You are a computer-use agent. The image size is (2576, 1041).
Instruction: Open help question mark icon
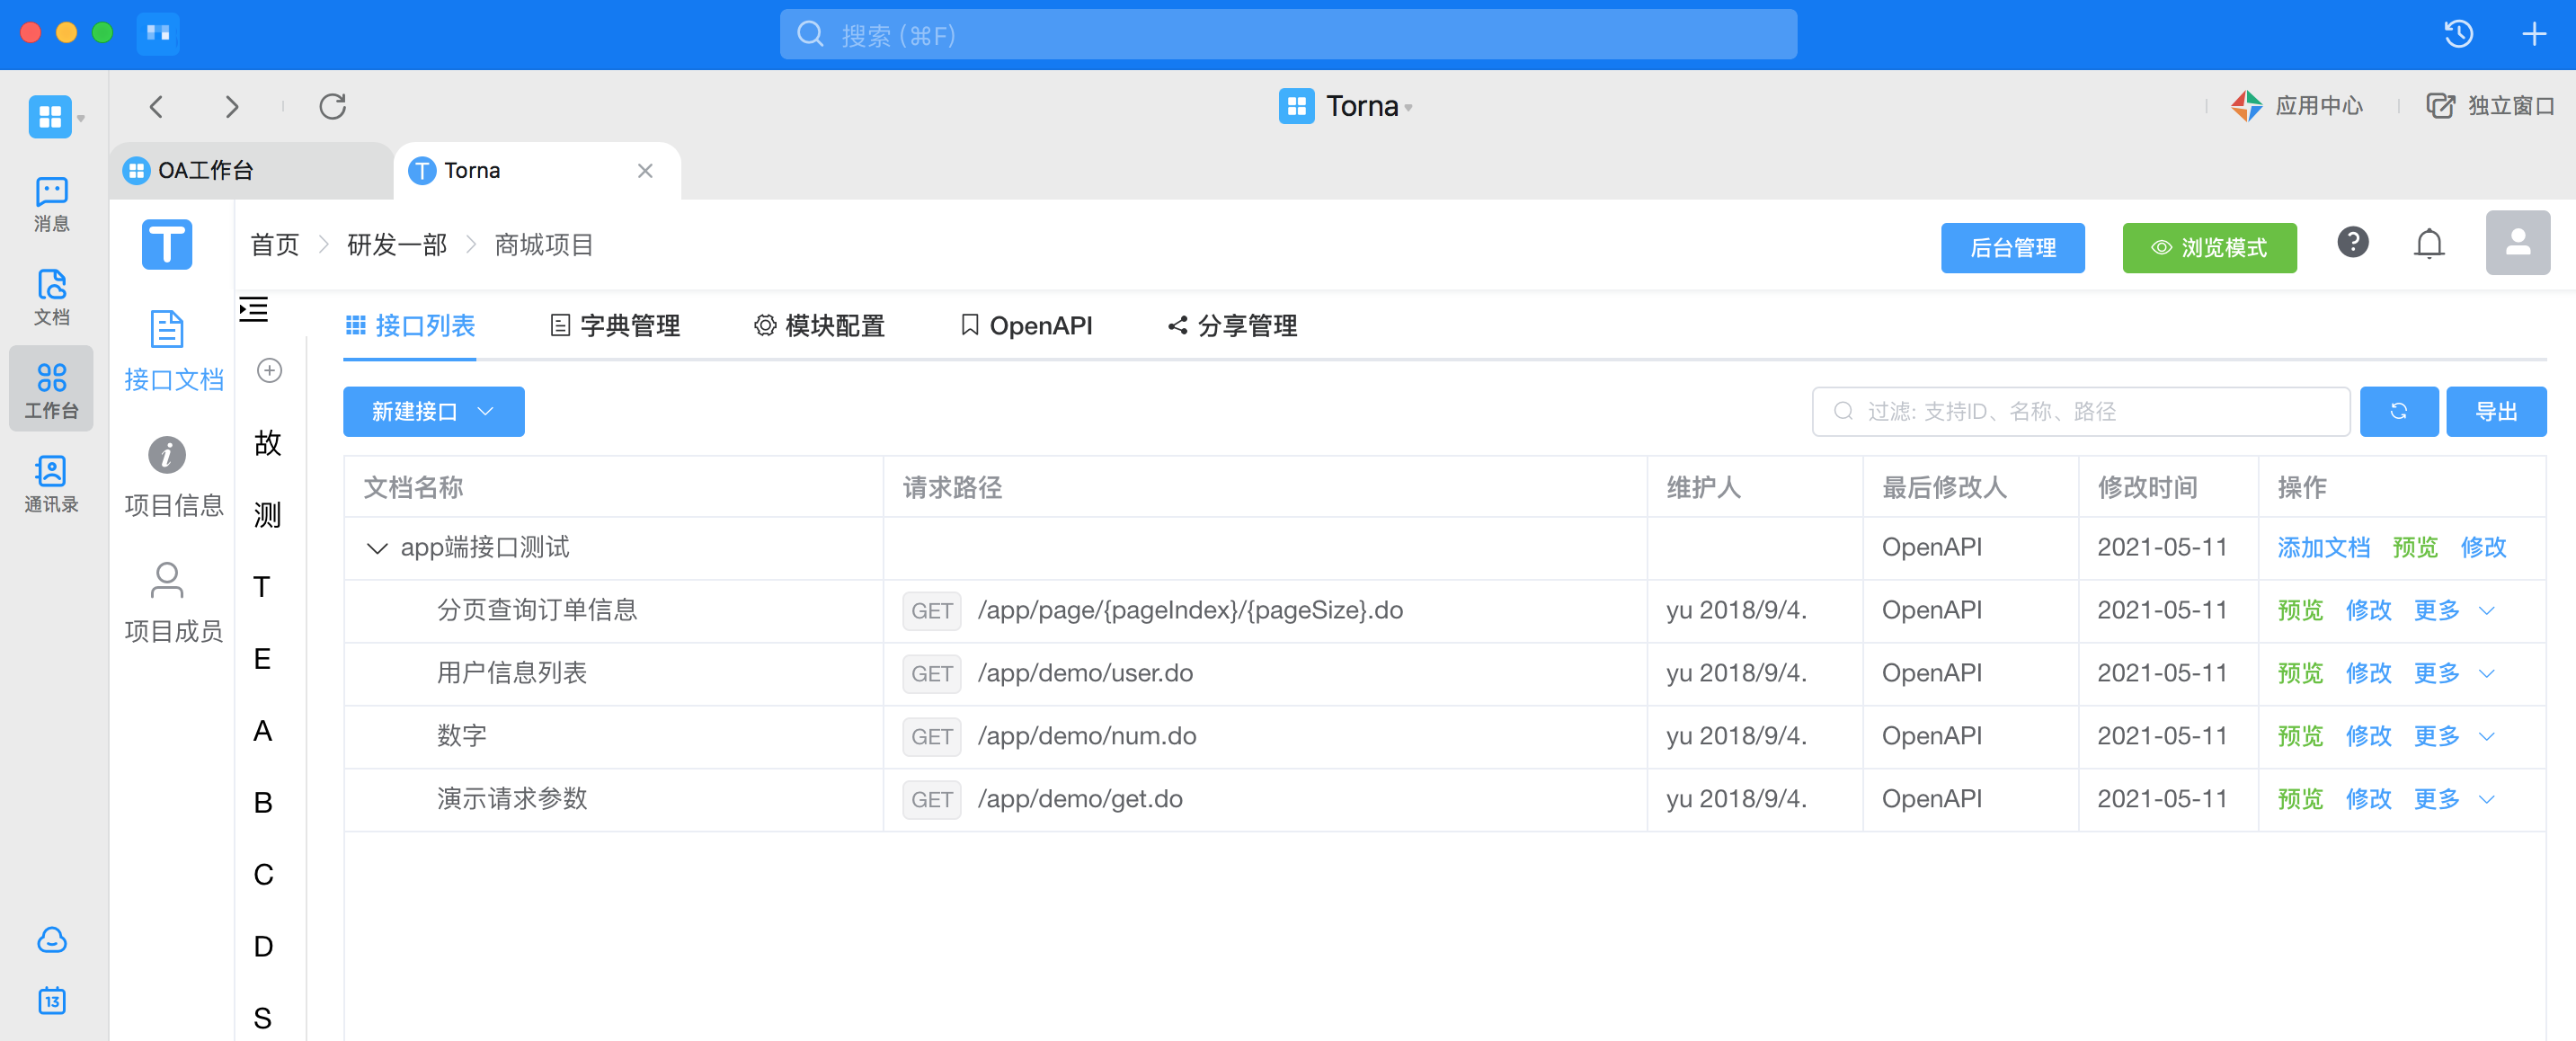(2352, 242)
